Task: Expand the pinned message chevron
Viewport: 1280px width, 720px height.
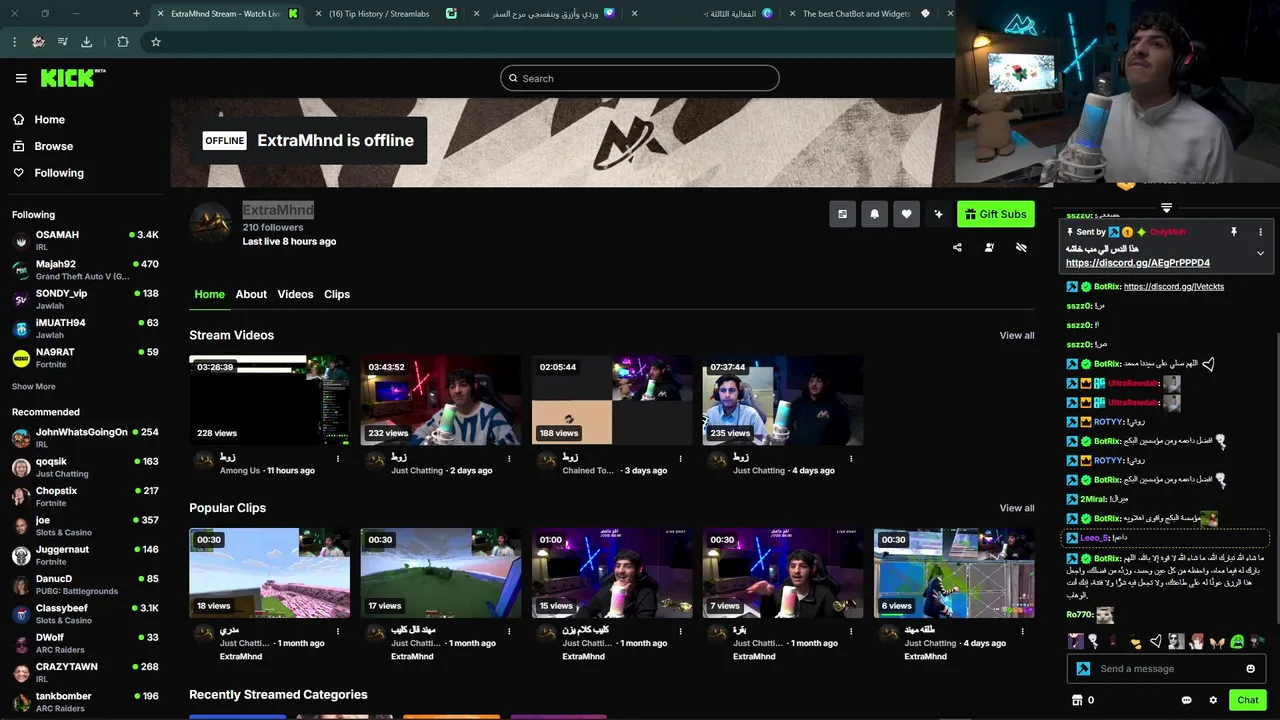Action: (x=1260, y=254)
